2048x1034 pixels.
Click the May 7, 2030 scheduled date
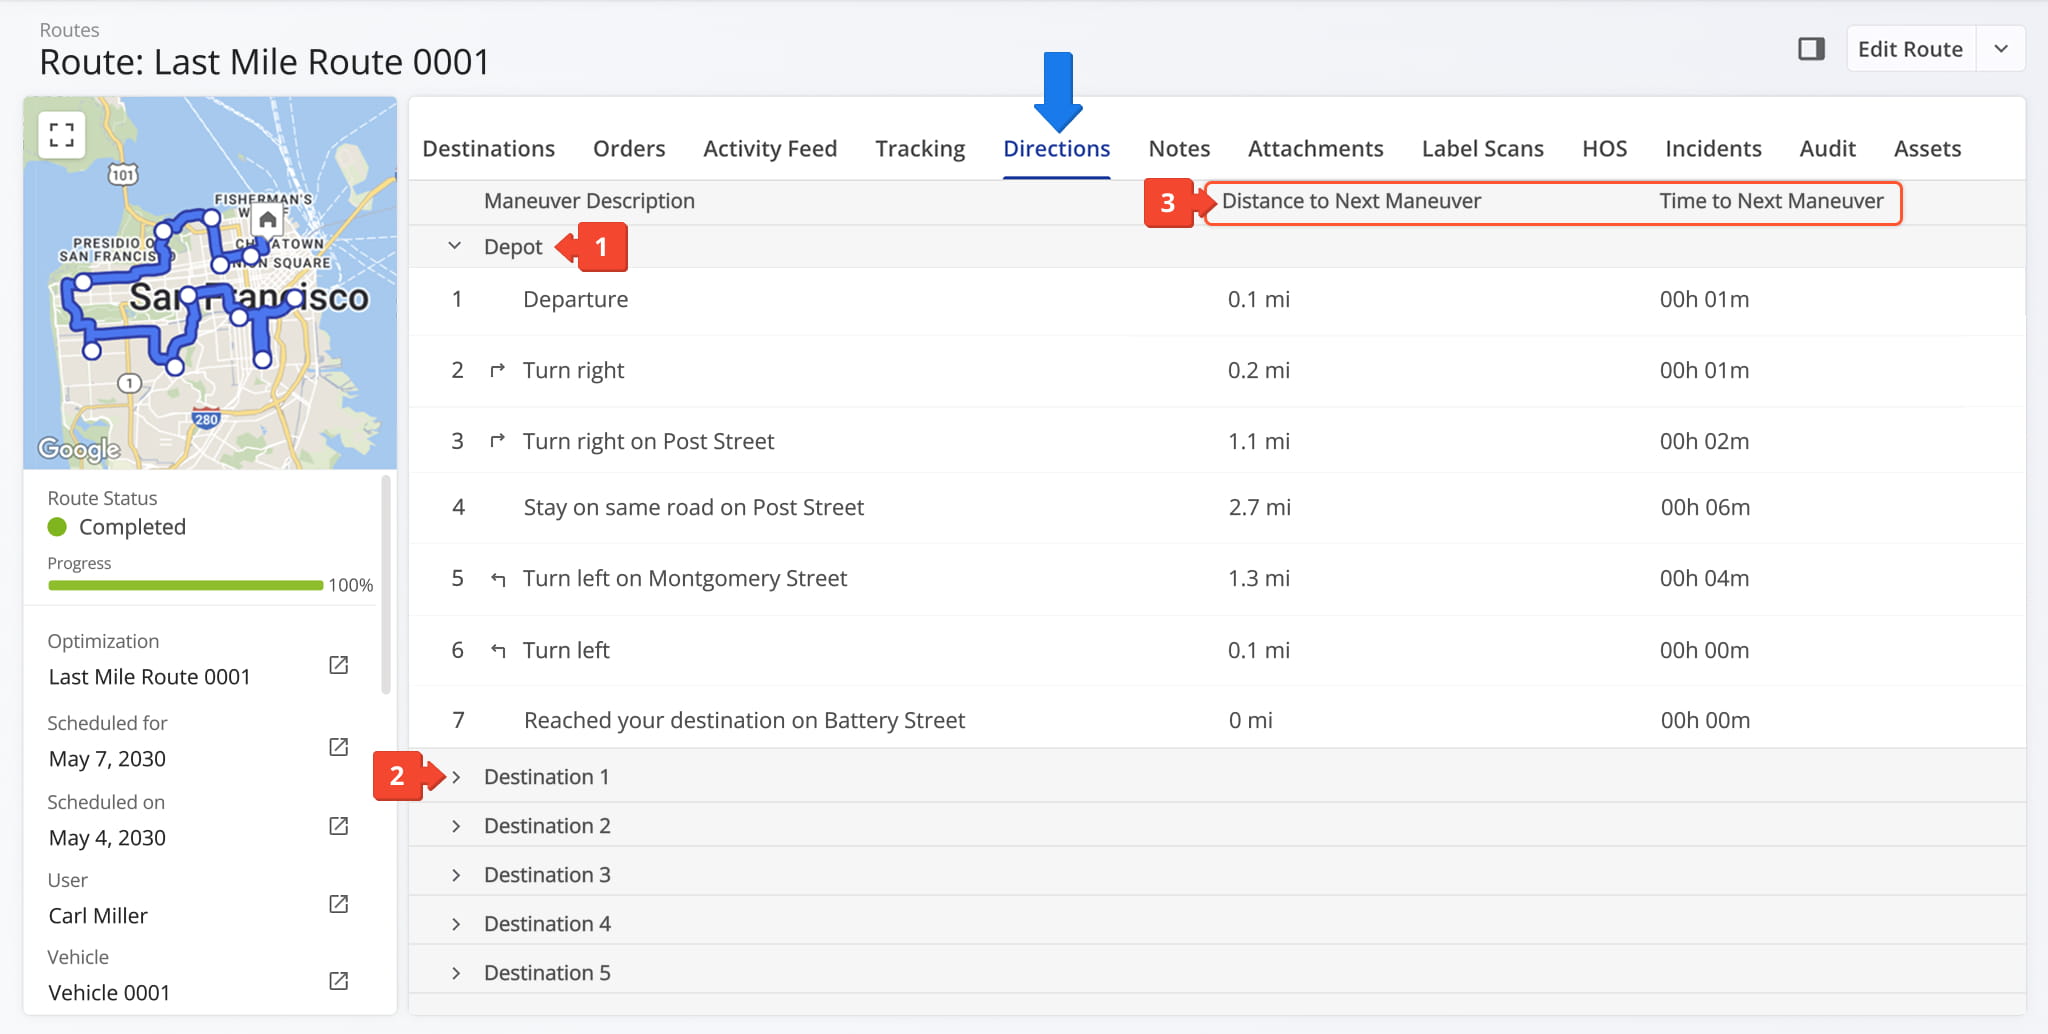coord(107,759)
